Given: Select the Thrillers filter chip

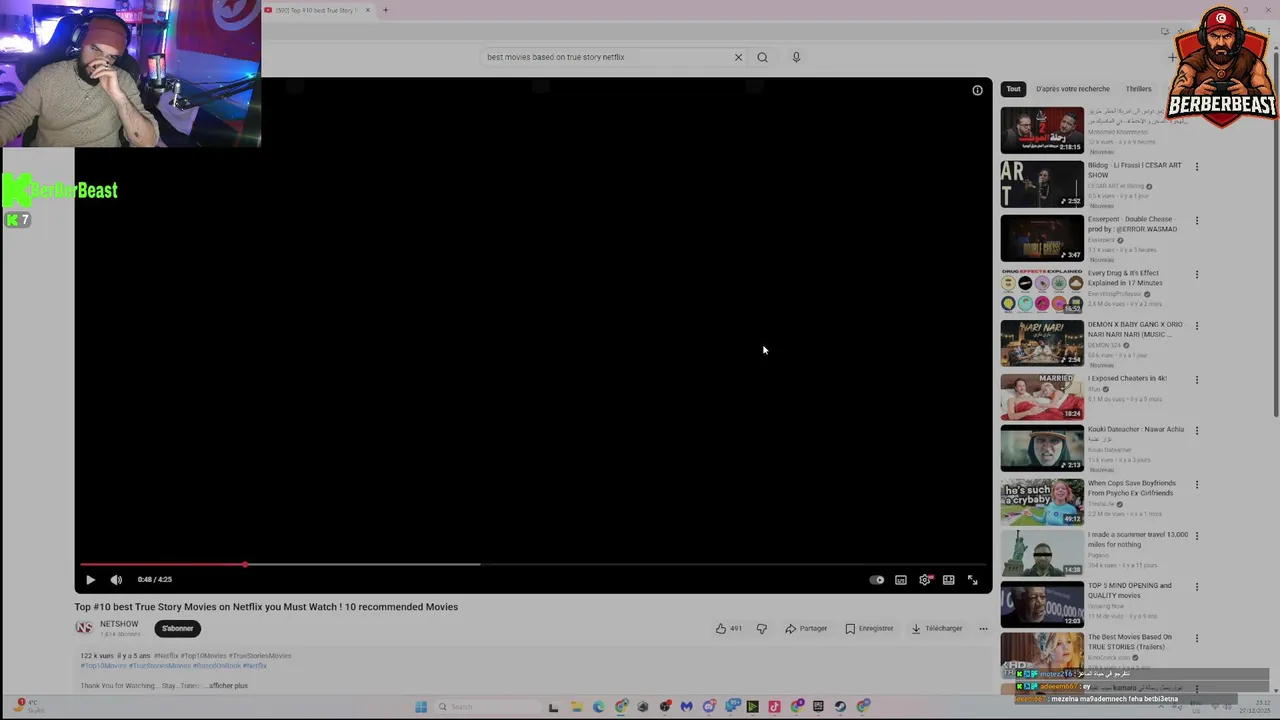Looking at the screenshot, I should coord(1138,89).
